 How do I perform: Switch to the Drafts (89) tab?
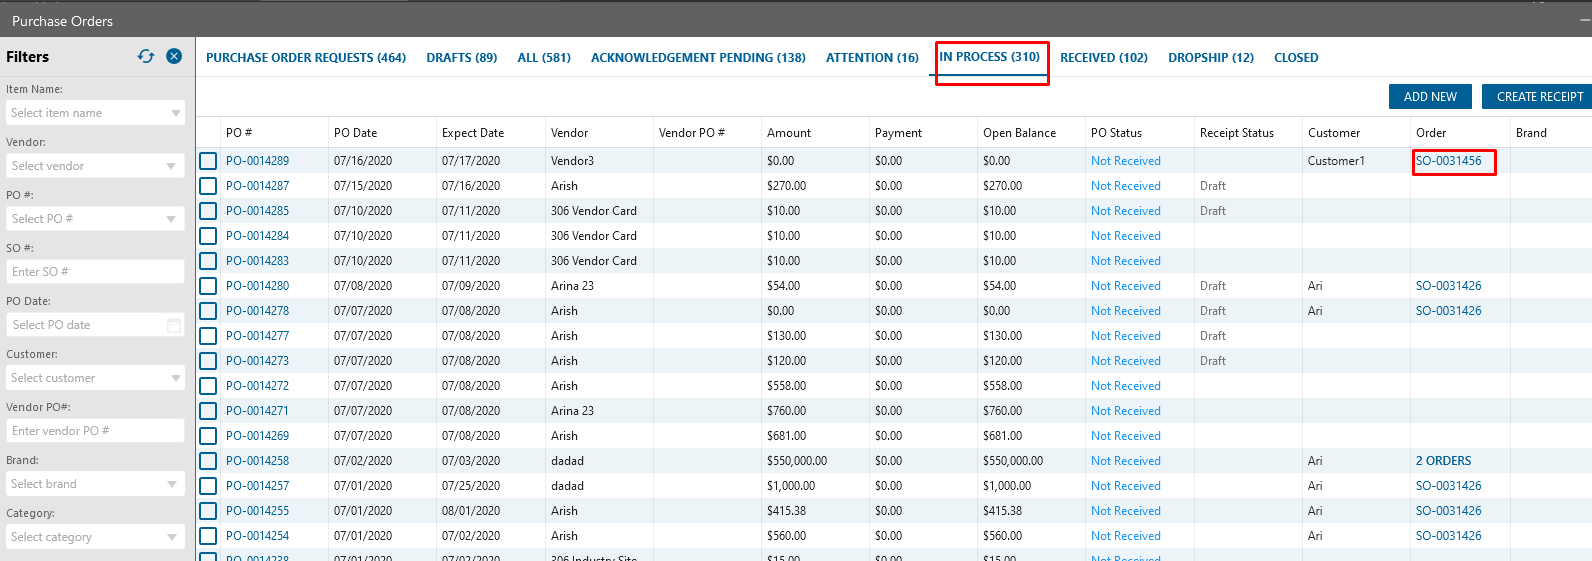(461, 58)
